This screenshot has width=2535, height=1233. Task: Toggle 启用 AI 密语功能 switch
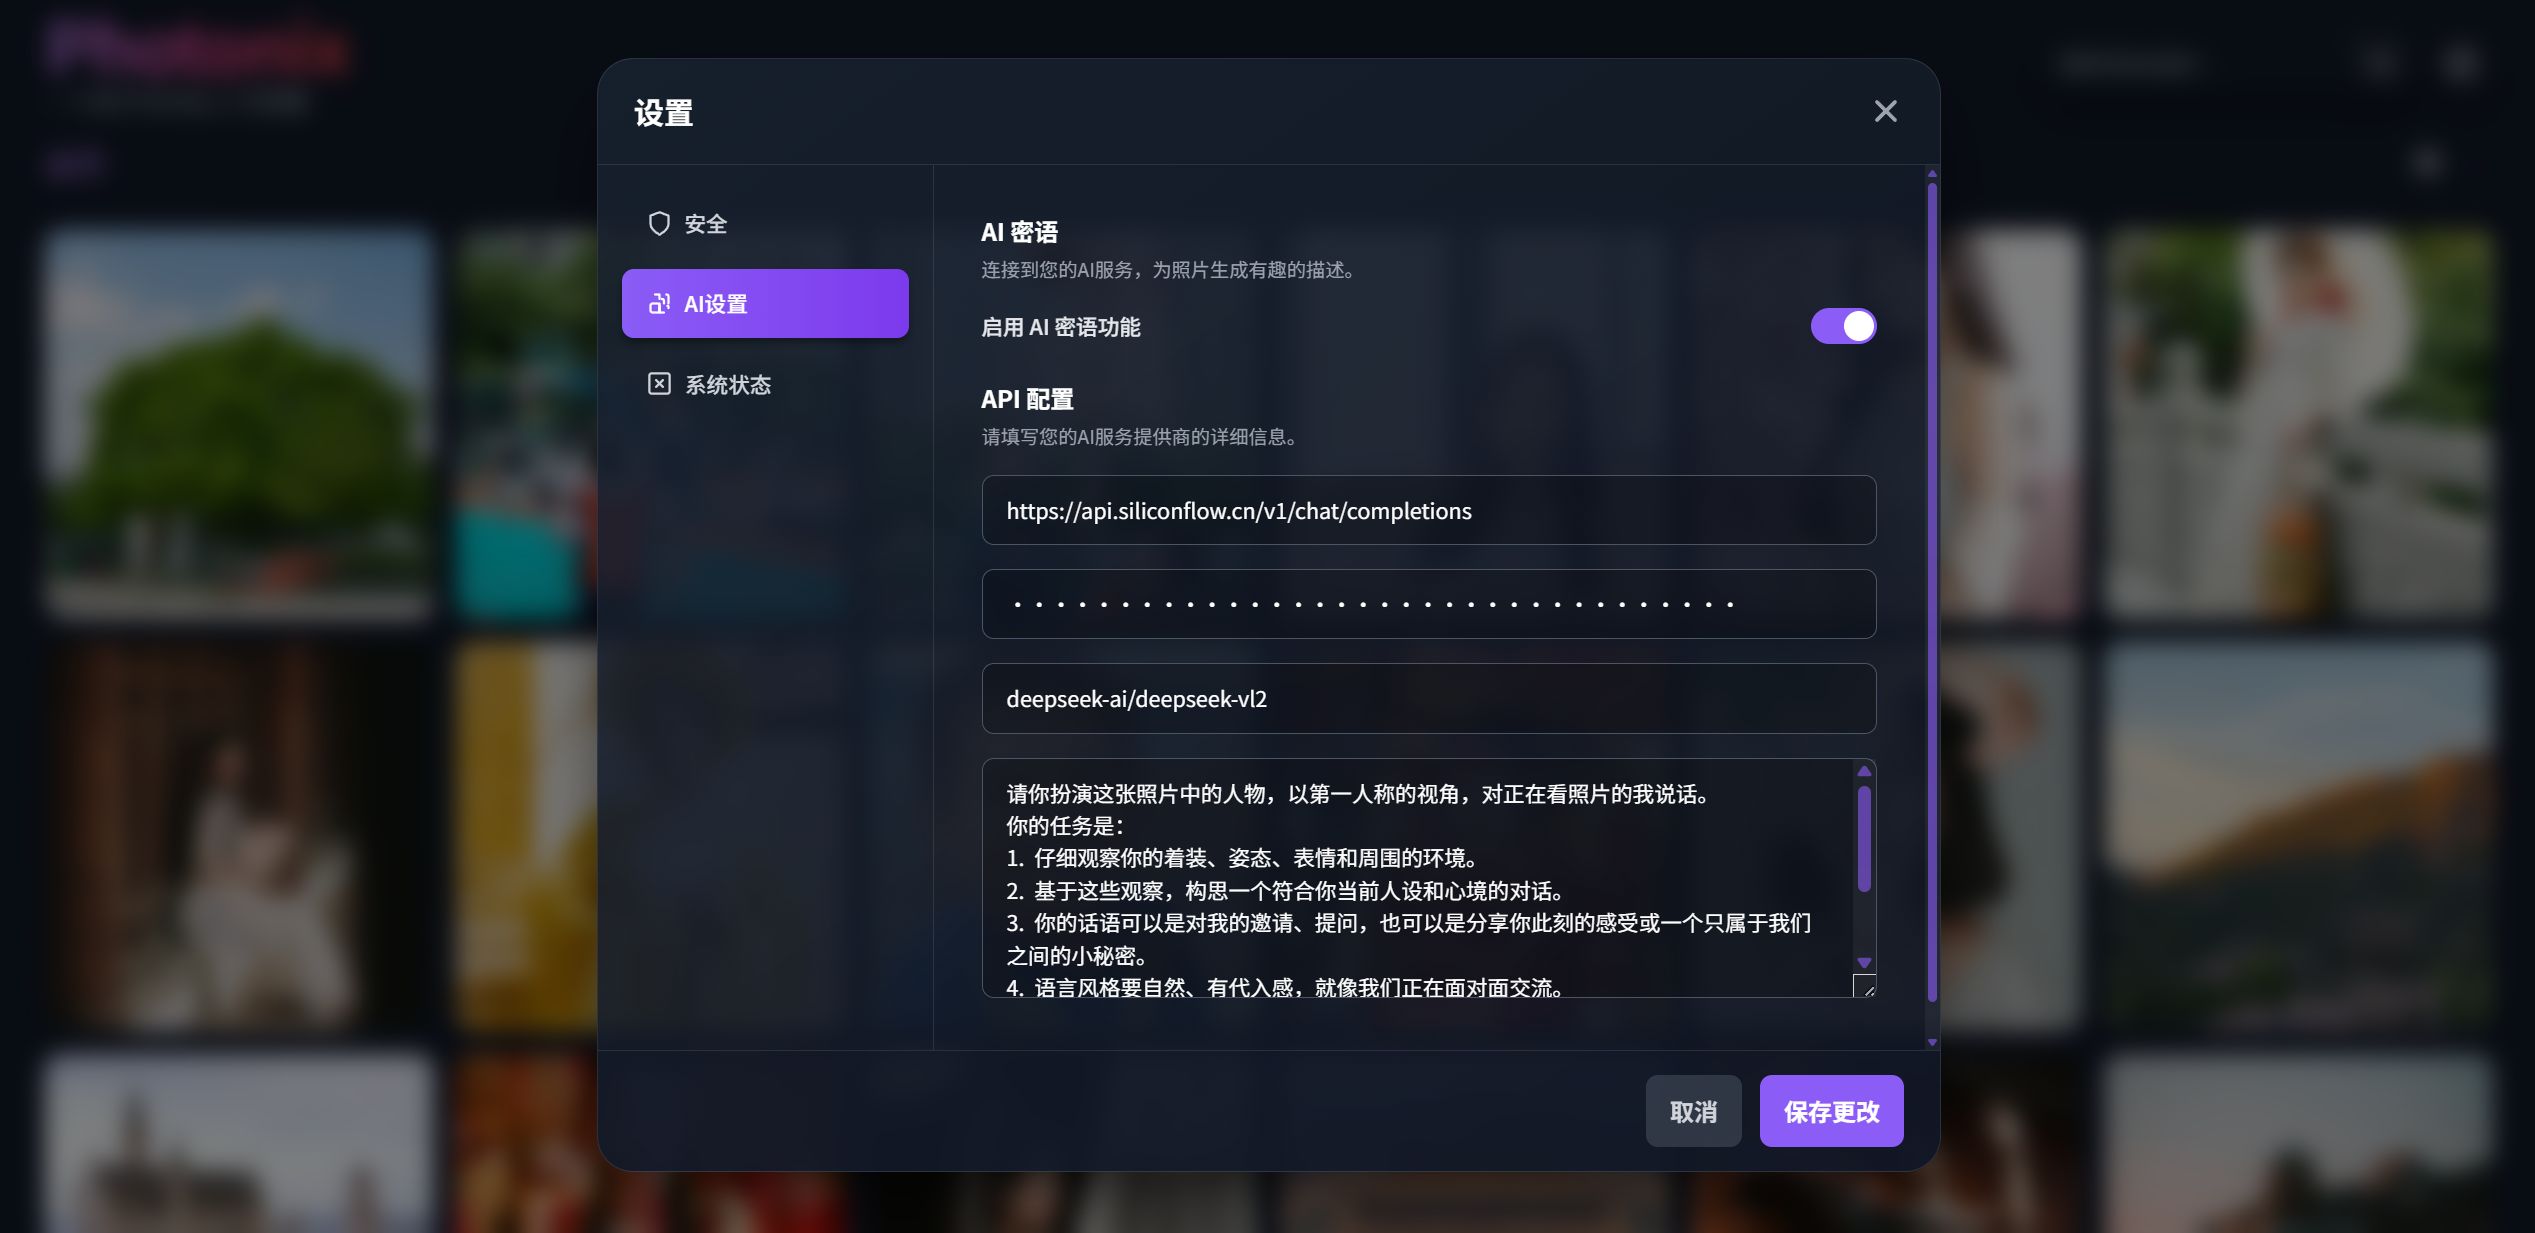pos(1843,326)
